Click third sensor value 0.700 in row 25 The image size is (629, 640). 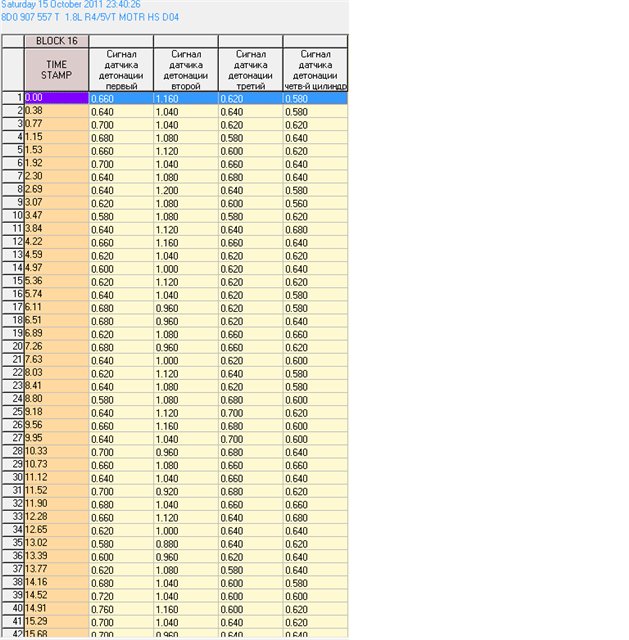pos(251,413)
